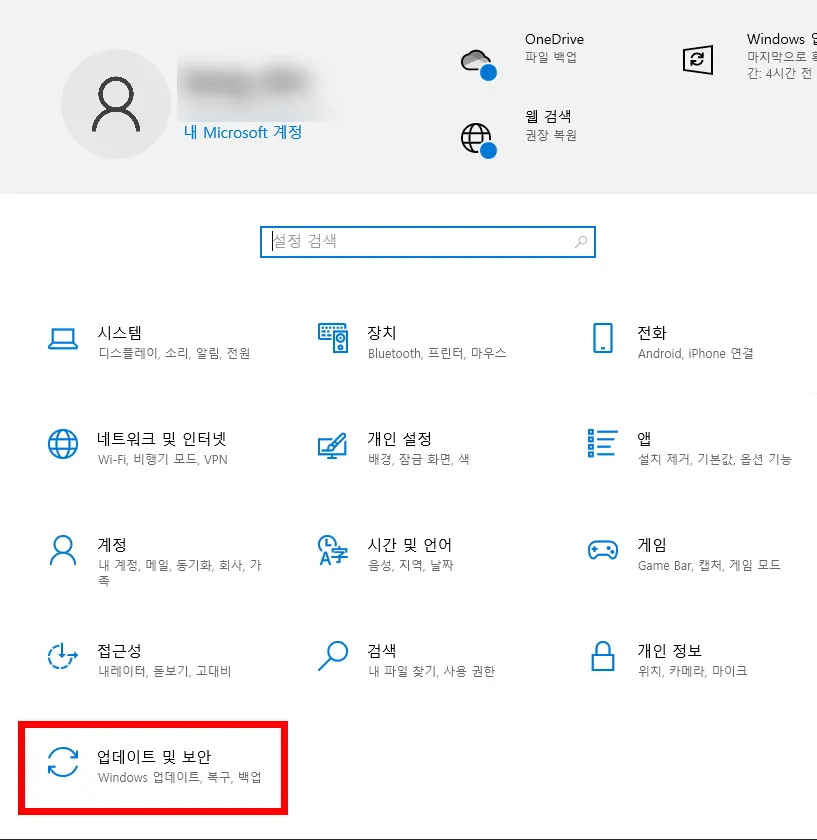Click Windows 업데이트, 복구, 백업 description
The image size is (817, 840).
point(180,777)
